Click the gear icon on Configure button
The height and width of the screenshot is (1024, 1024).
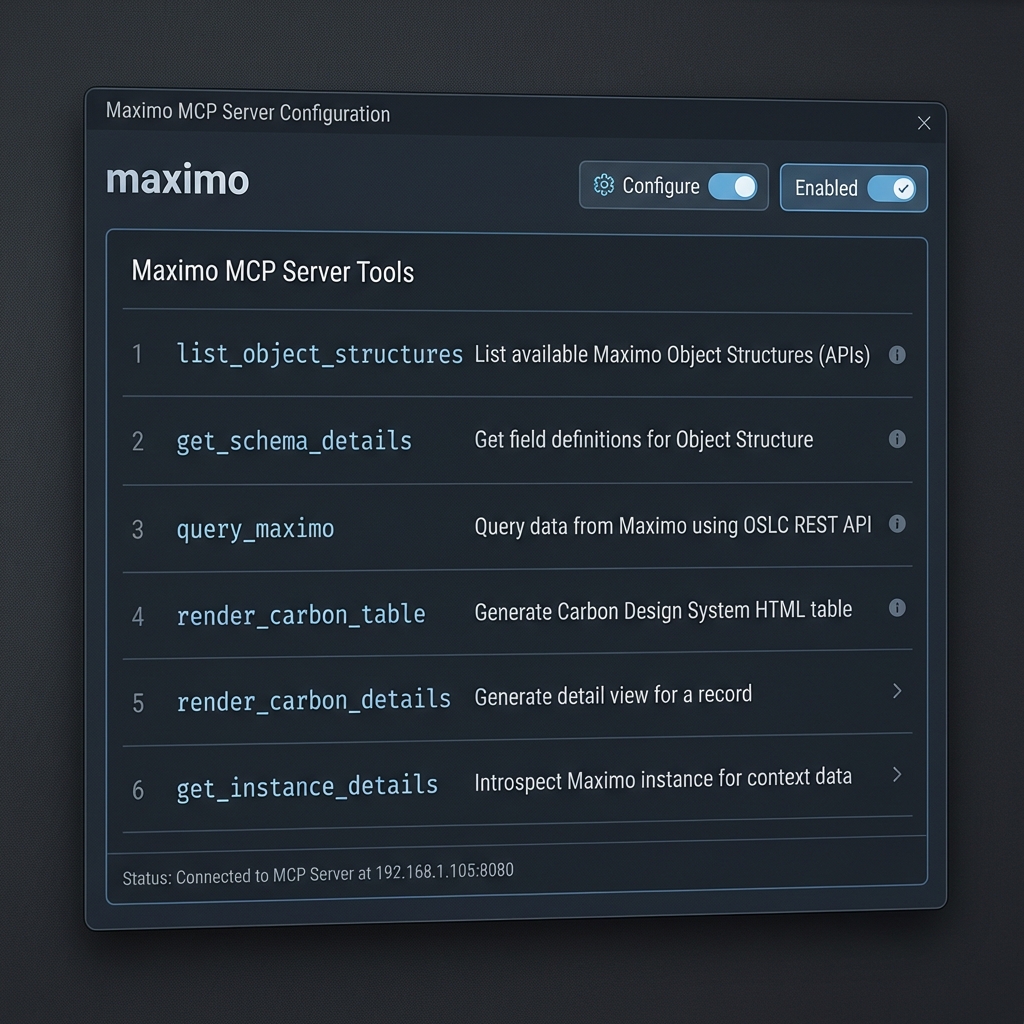[x=604, y=185]
